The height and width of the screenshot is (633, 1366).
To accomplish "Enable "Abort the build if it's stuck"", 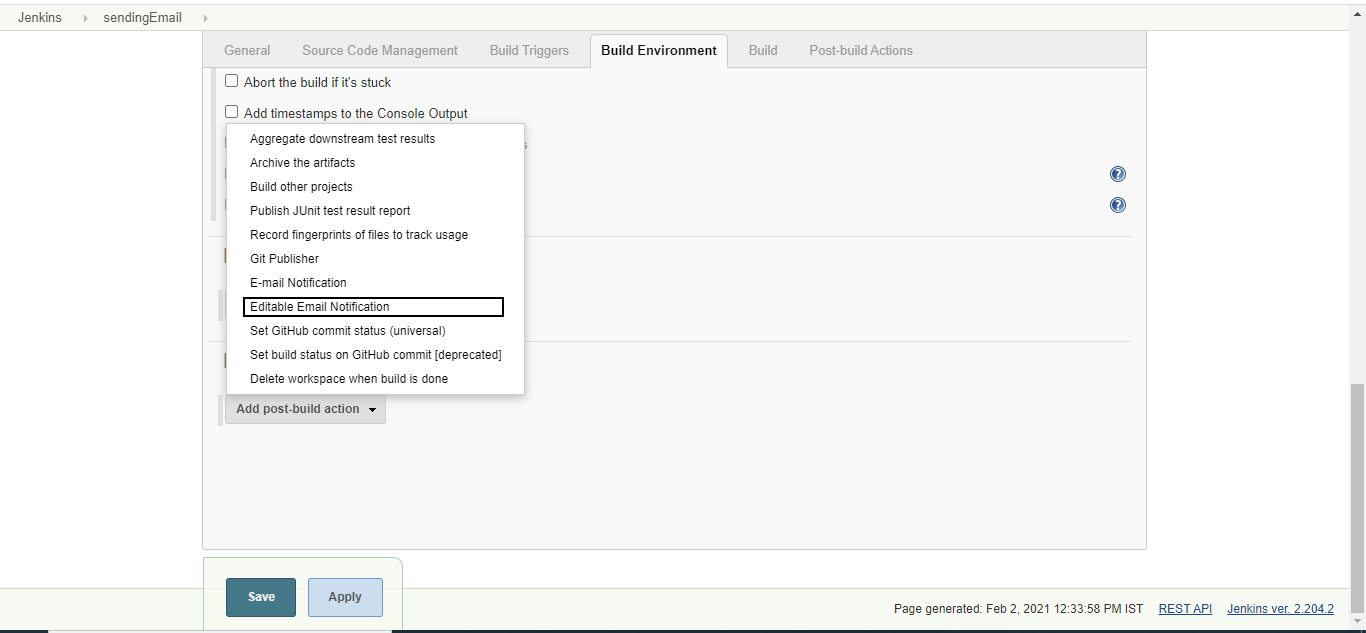I will [x=231, y=81].
